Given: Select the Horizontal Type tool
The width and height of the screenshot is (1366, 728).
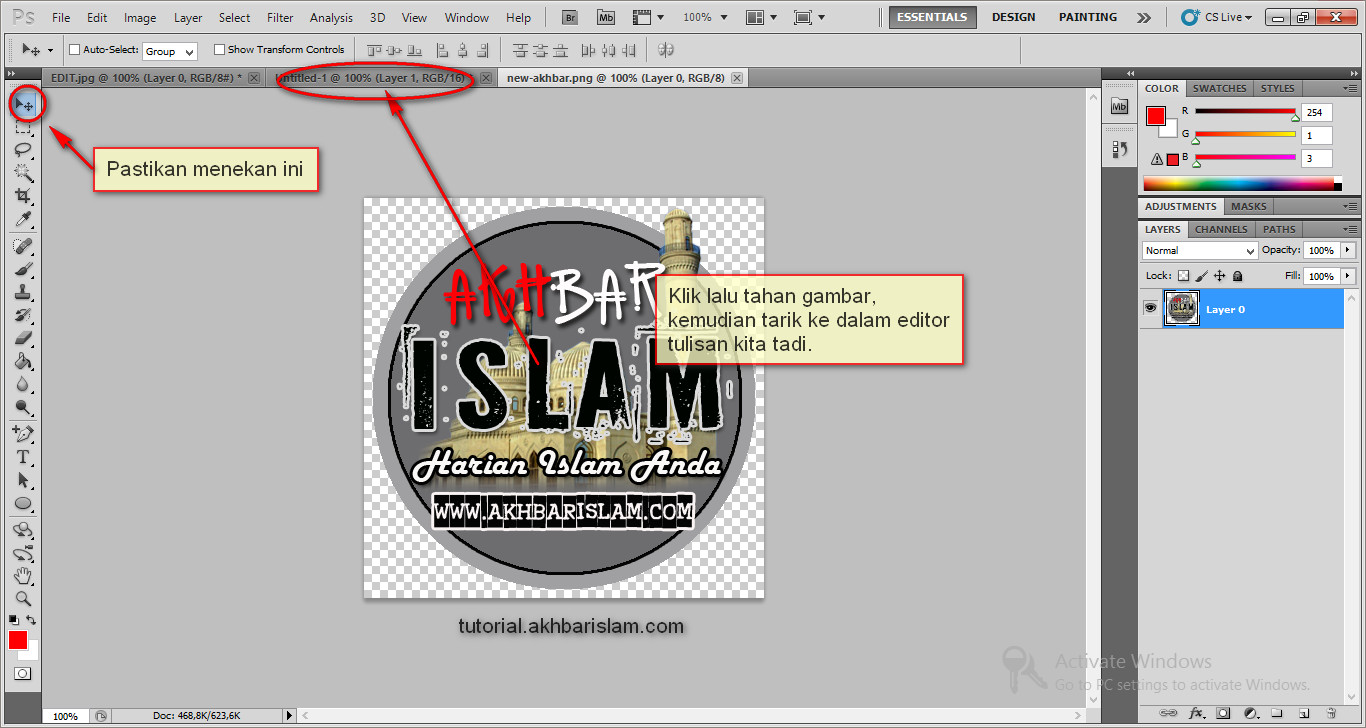Looking at the screenshot, I should (24, 457).
